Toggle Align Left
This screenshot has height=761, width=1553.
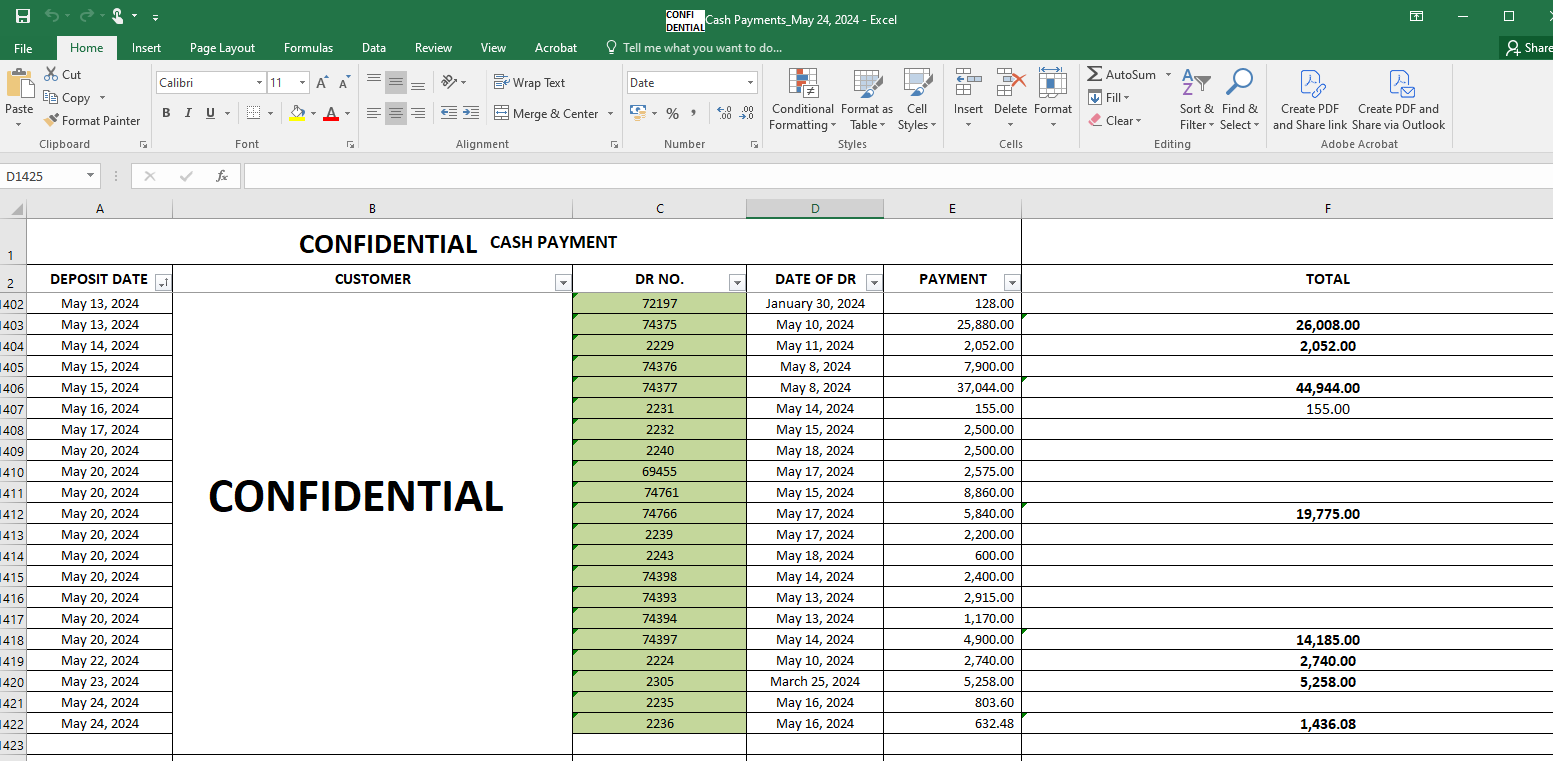coord(374,113)
